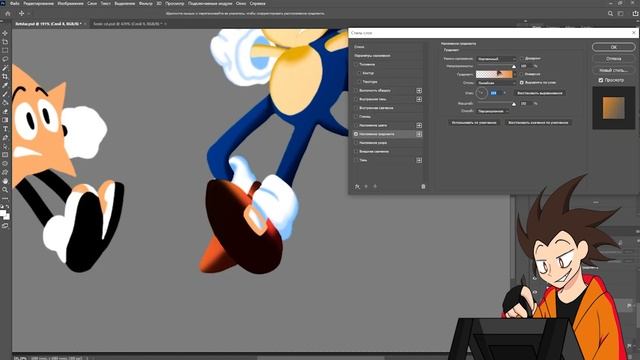This screenshot has width=640, height=360.
Task: Click the gradient swatch to edit gradient
Action: [x=494, y=74]
